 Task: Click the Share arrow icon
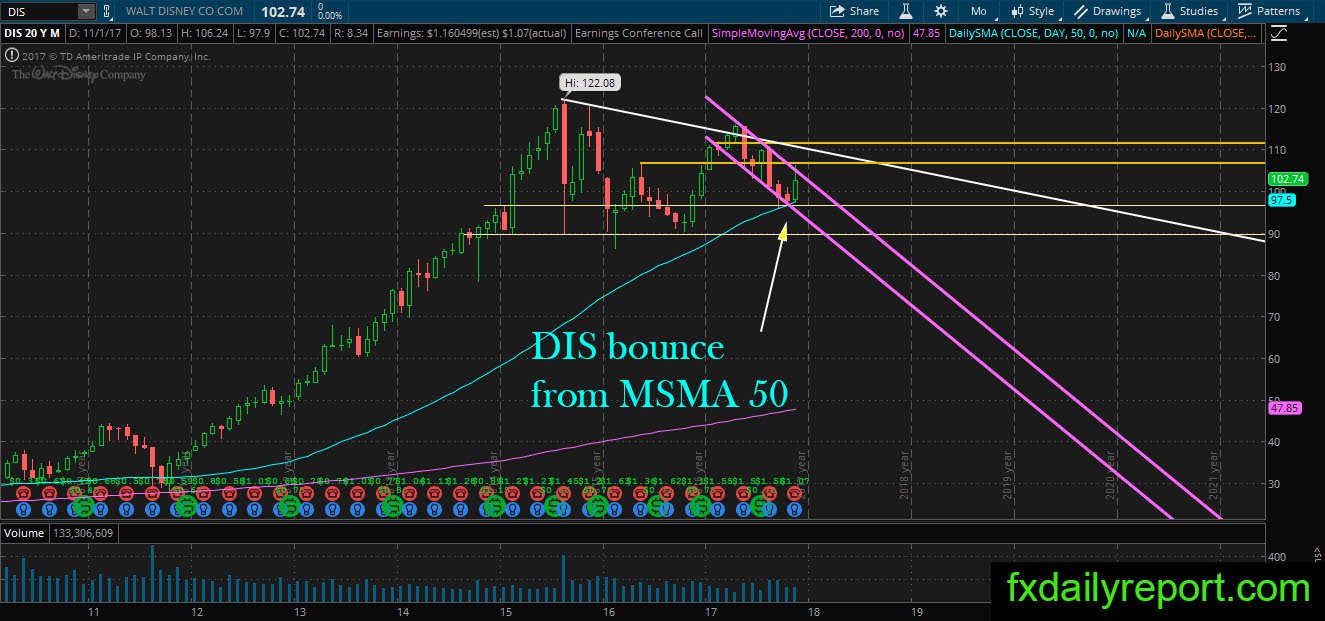(837, 11)
